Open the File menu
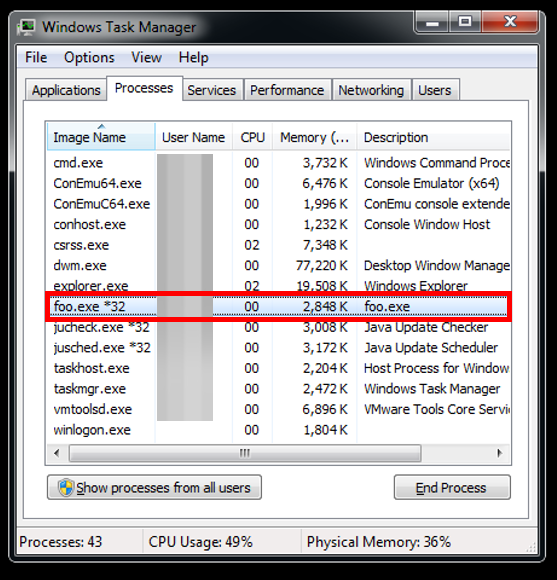 pyautogui.click(x=36, y=58)
